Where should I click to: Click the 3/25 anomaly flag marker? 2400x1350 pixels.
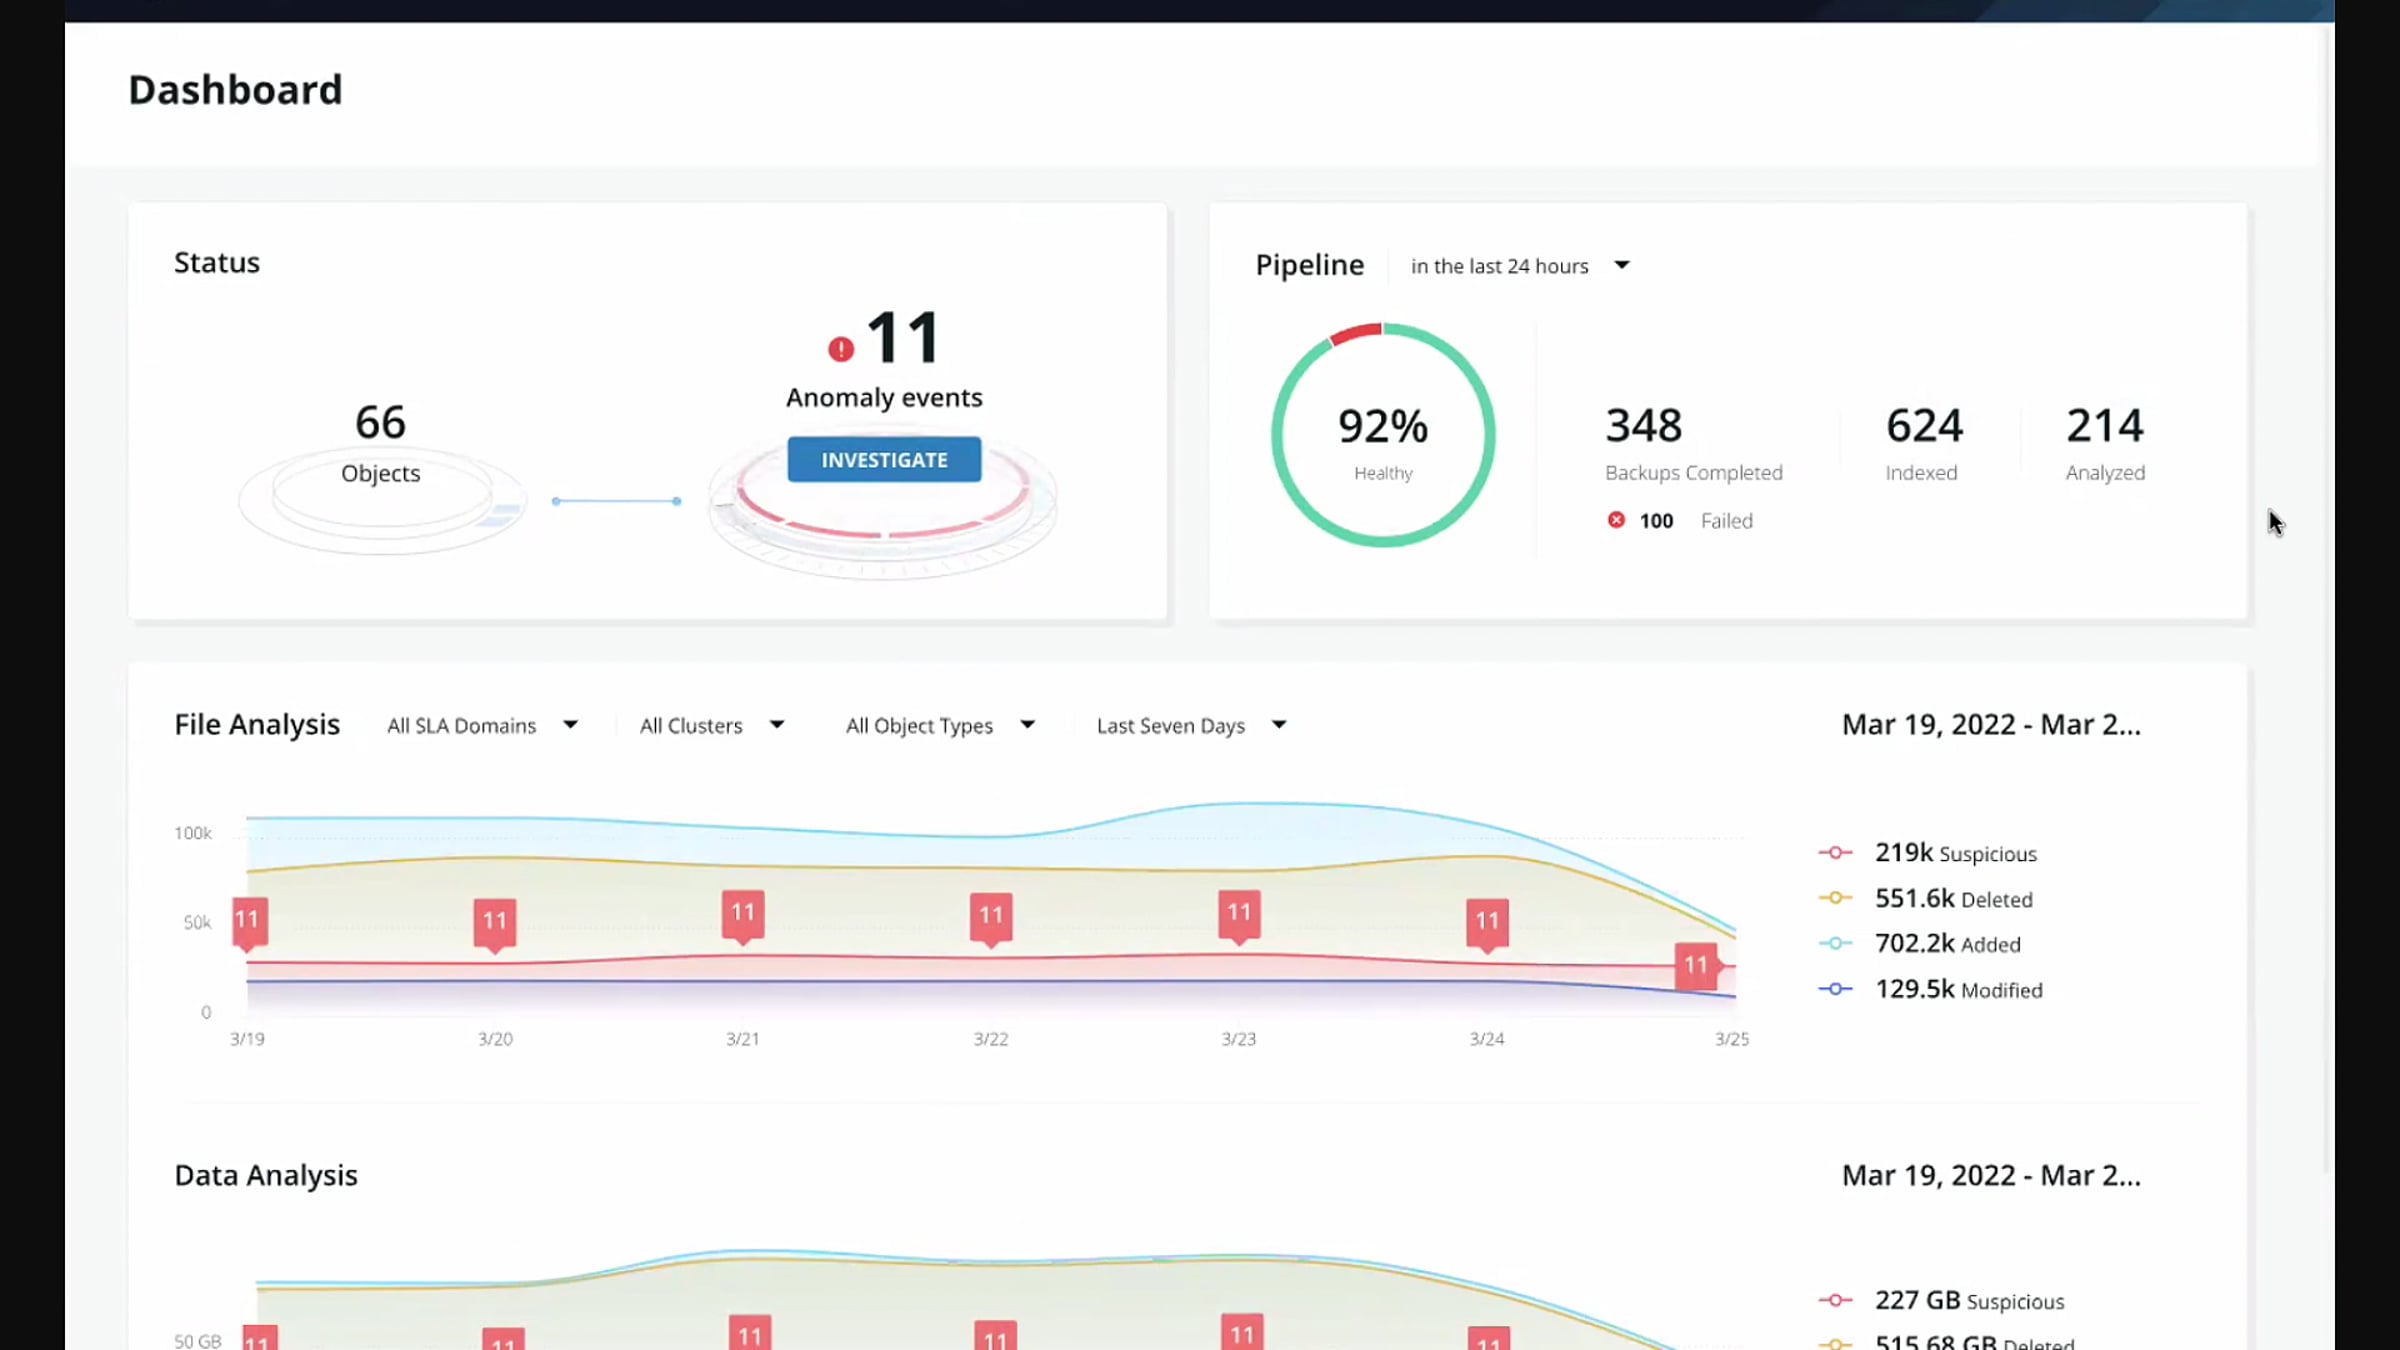1696,966
